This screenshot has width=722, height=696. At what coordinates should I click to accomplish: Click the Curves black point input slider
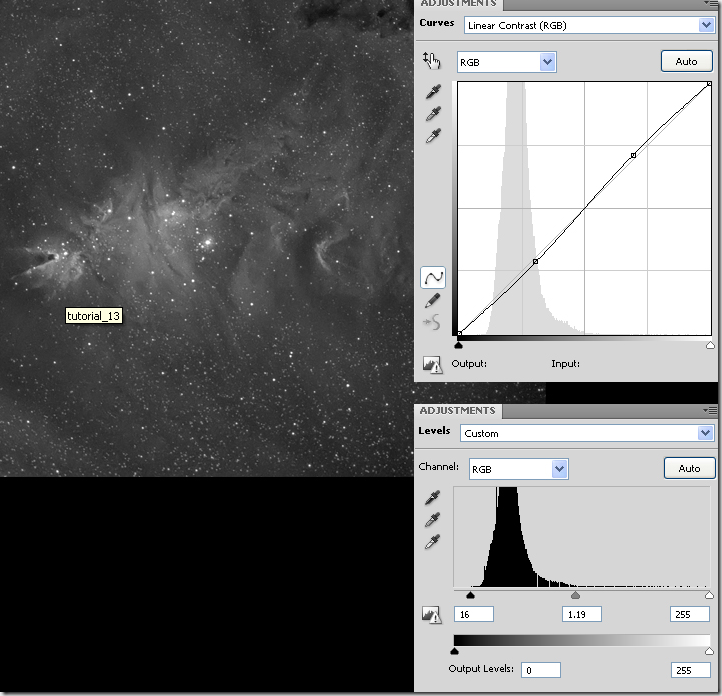(459, 345)
